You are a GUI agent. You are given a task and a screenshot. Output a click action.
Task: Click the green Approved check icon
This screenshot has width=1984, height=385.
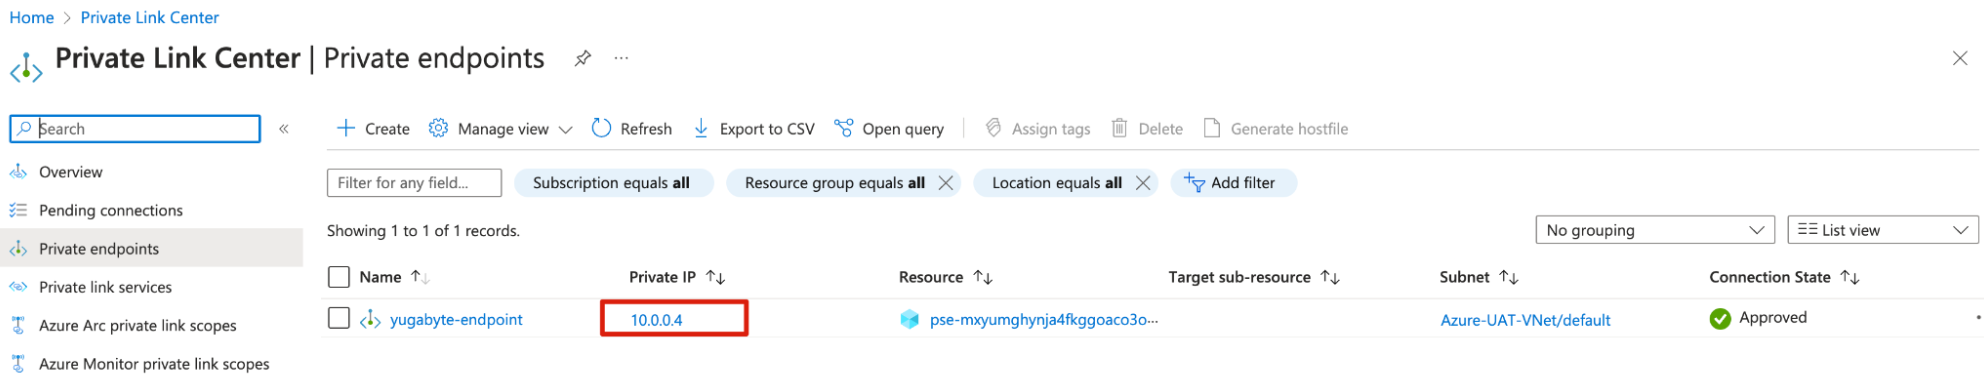click(1720, 319)
